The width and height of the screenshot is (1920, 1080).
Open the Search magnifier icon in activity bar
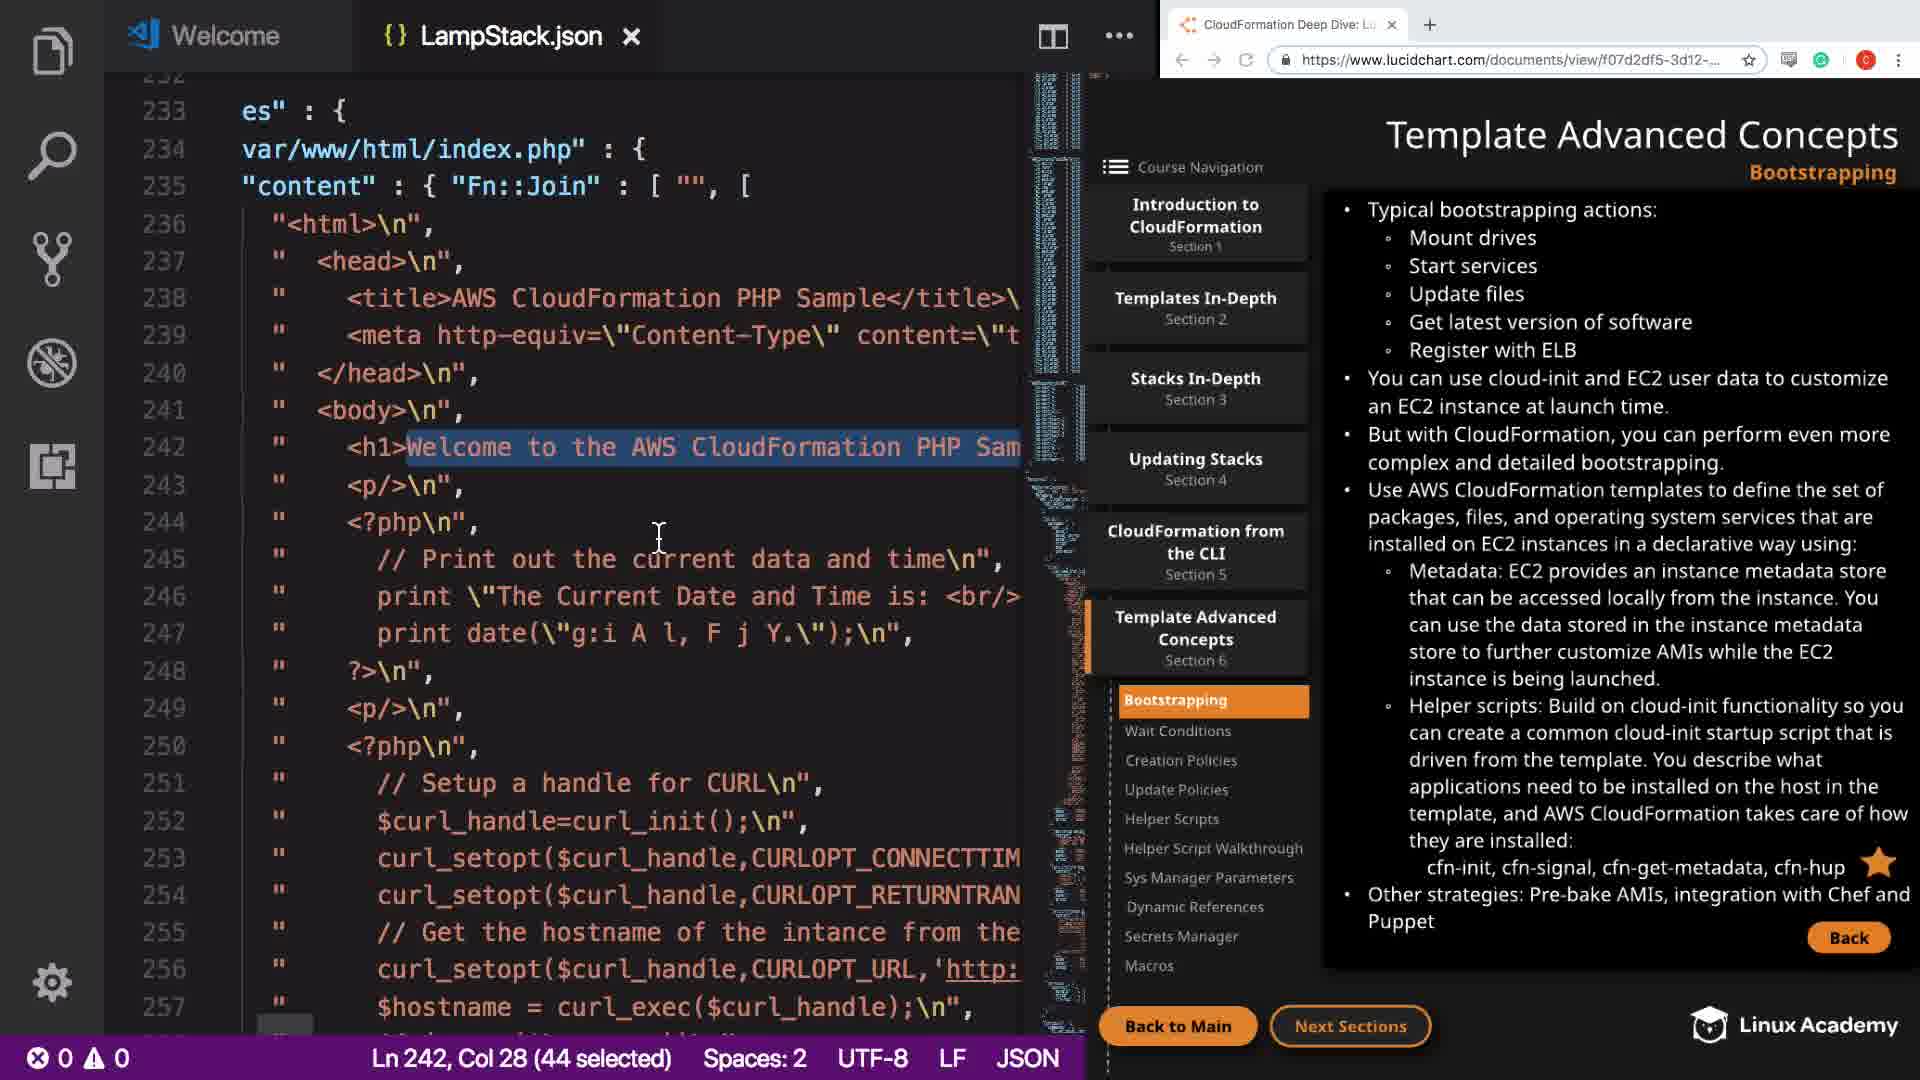[52, 155]
